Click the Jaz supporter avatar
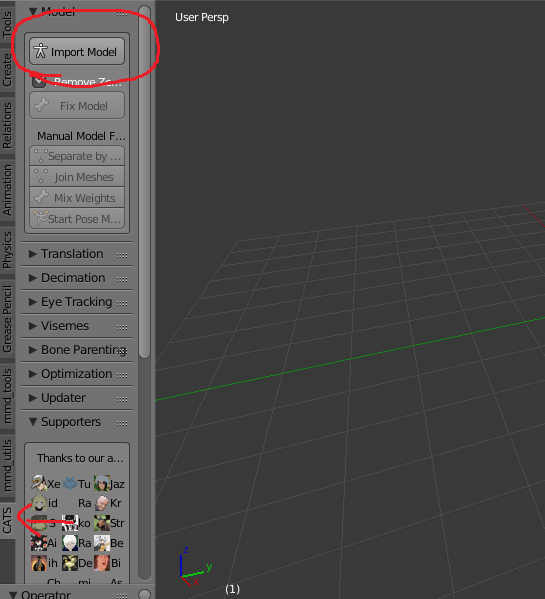Viewport: 545px width, 599px height. (102, 483)
